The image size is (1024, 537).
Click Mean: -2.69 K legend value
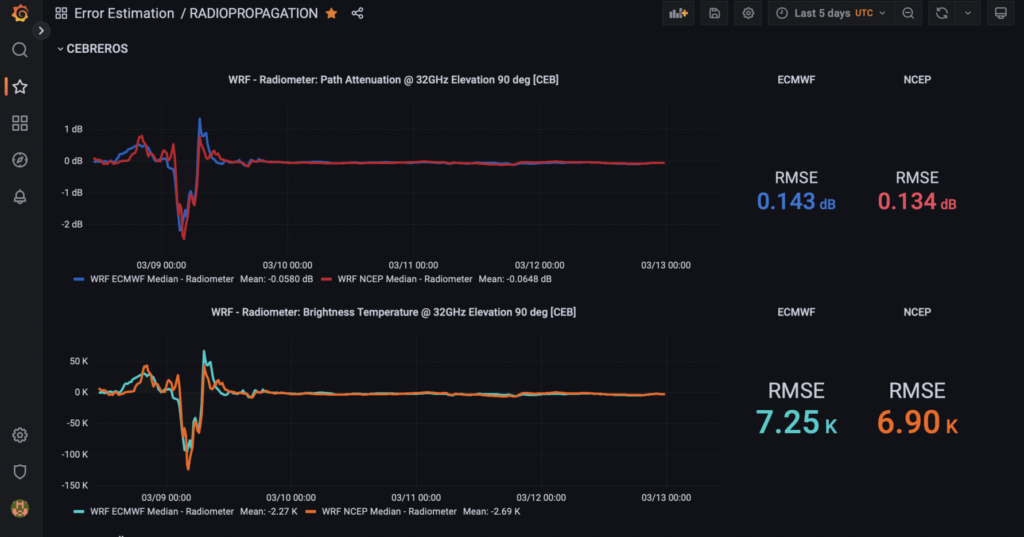(492, 512)
